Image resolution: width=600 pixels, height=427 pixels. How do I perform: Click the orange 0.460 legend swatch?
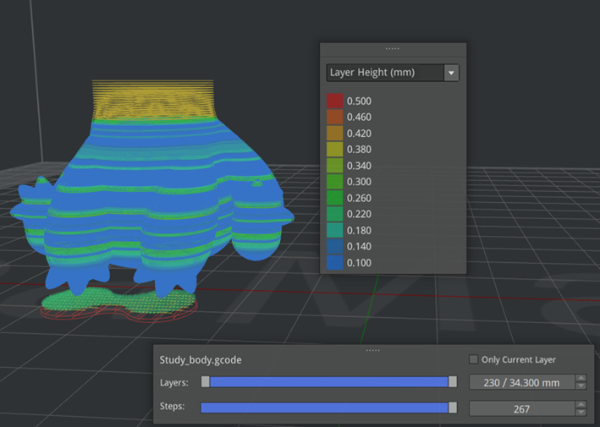(x=335, y=117)
